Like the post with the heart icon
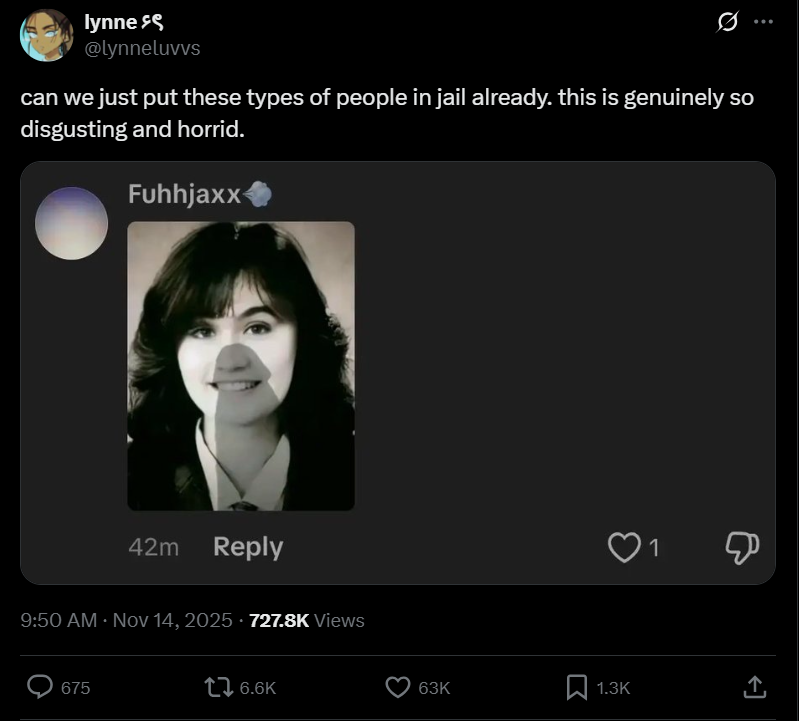 [x=398, y=687]
